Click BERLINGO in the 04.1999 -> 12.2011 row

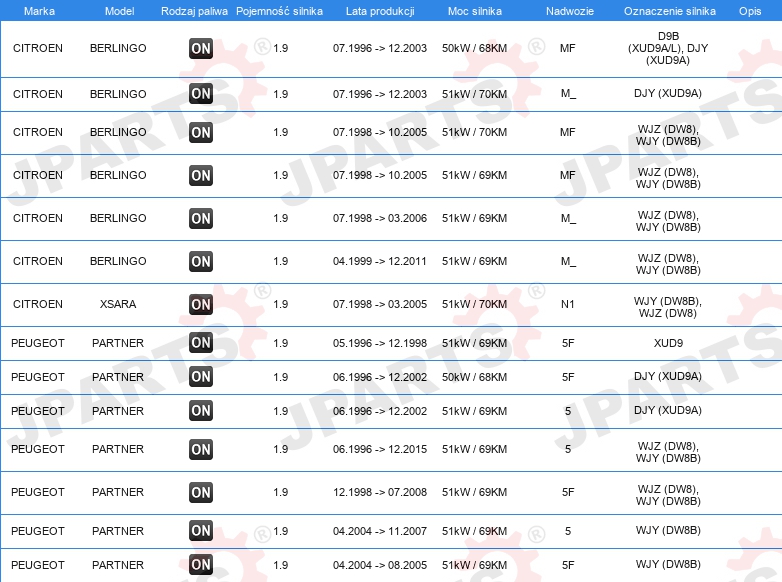118,261
